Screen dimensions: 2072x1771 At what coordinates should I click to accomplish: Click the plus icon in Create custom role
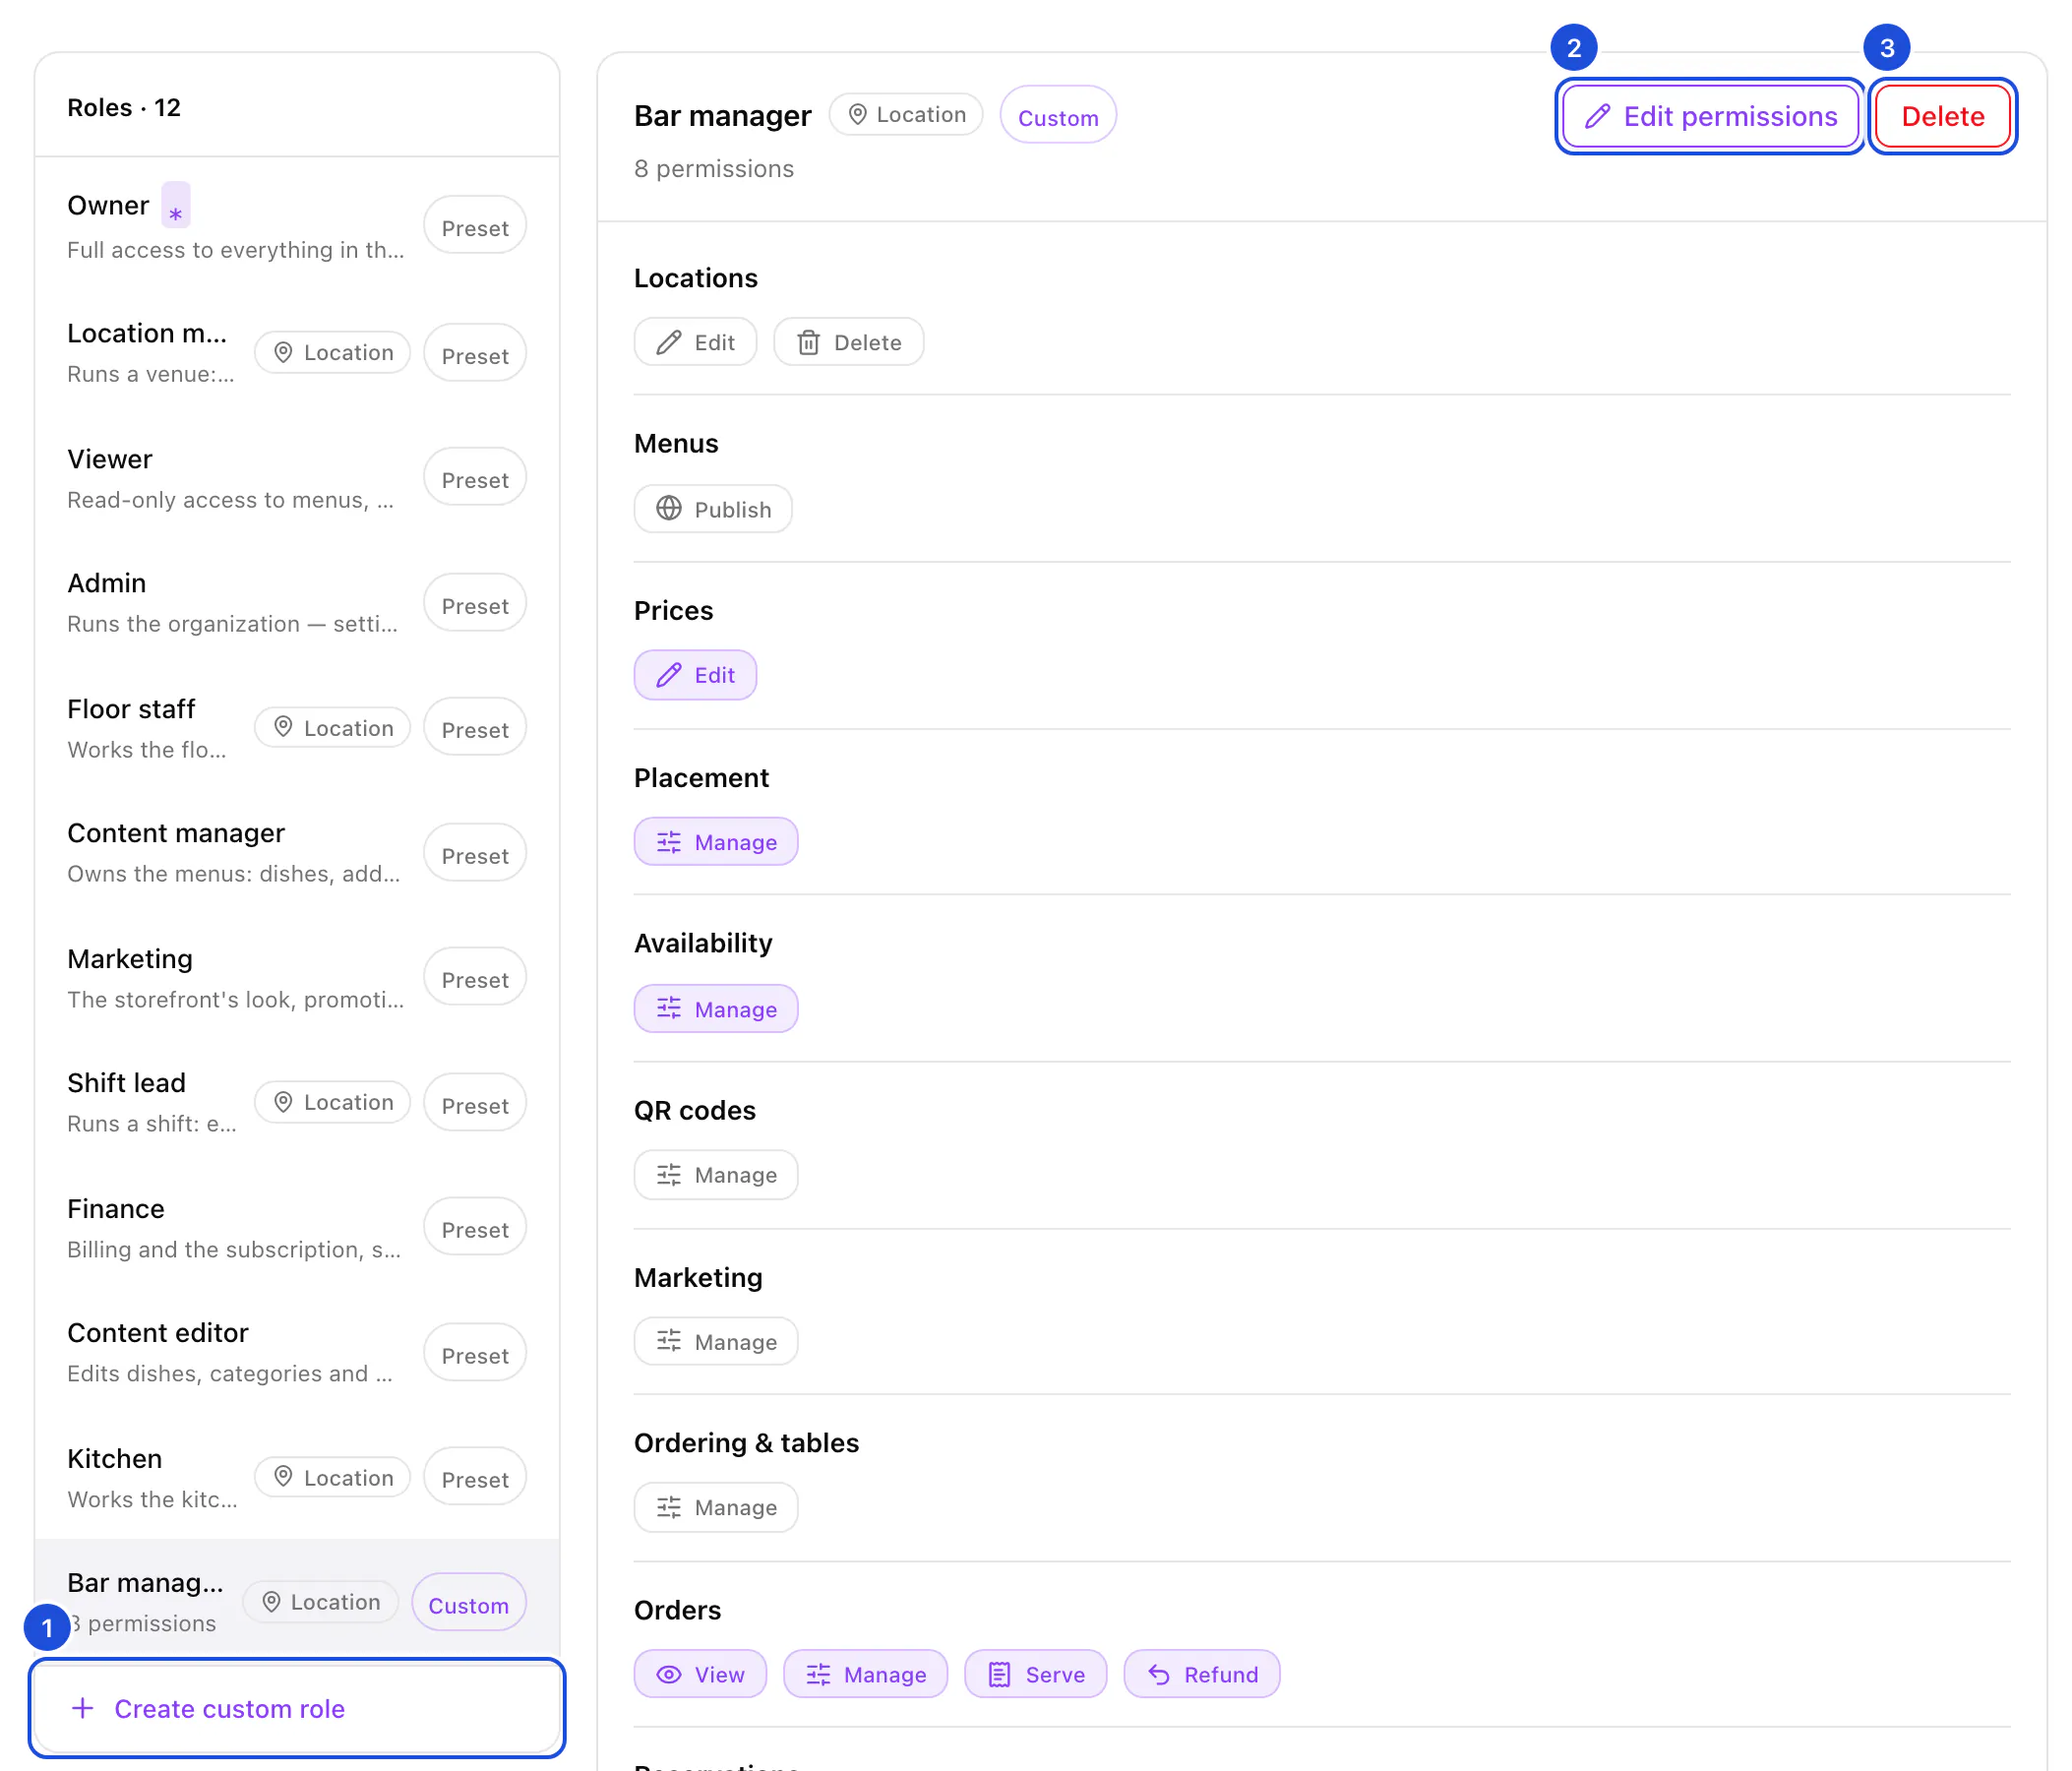coord(83,1708)
